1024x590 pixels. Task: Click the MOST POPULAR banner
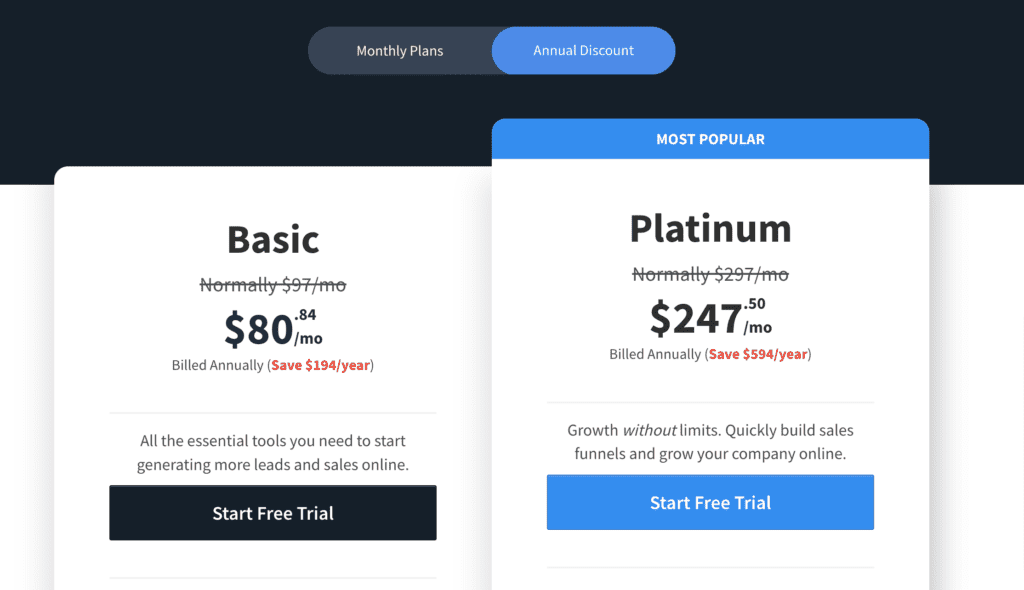click(x=711, y=139)
